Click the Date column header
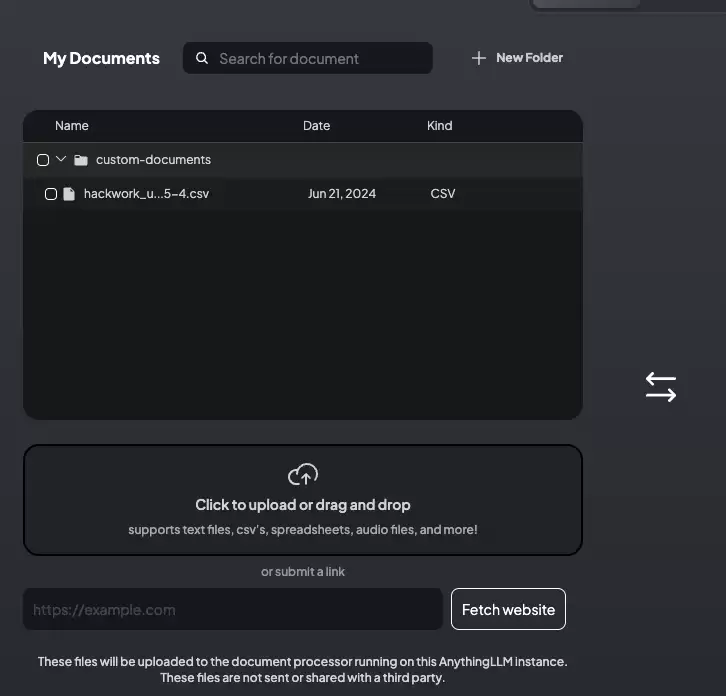 click(317, 125)
